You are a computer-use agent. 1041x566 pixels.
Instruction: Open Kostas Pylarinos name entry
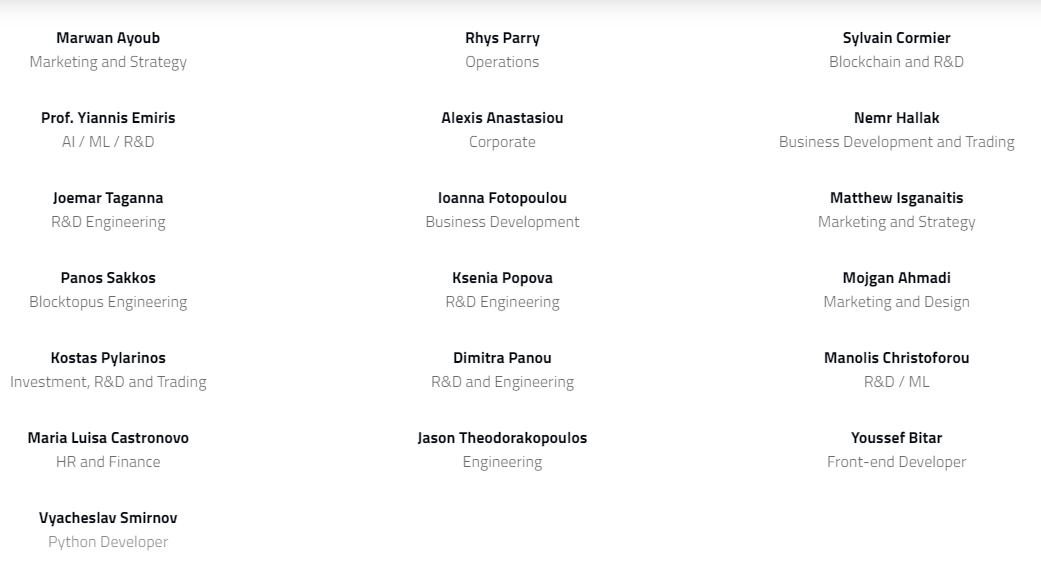tap(108, 358)
